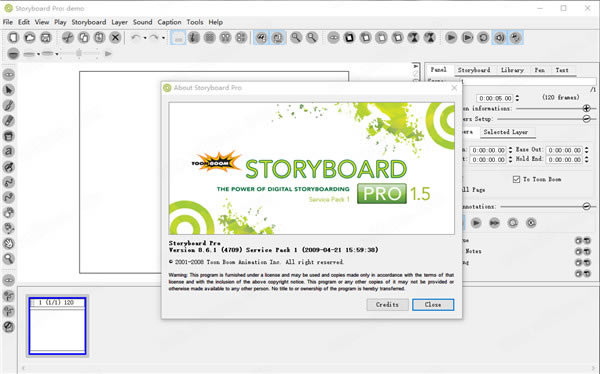Click the round pen-size icon in second toolbar row

pos(13,54)
